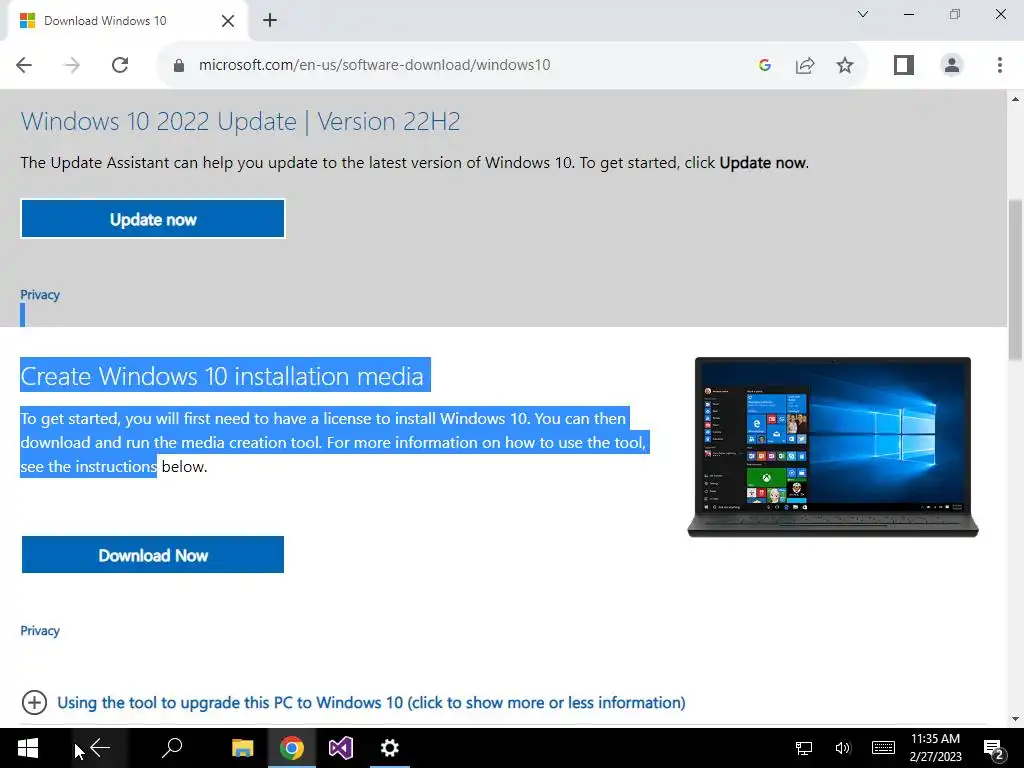The width and height of the screenshot is (1024, 768).
Task: Expand Using the tool to upgrade this PC
Action: [x=371, y=703]
